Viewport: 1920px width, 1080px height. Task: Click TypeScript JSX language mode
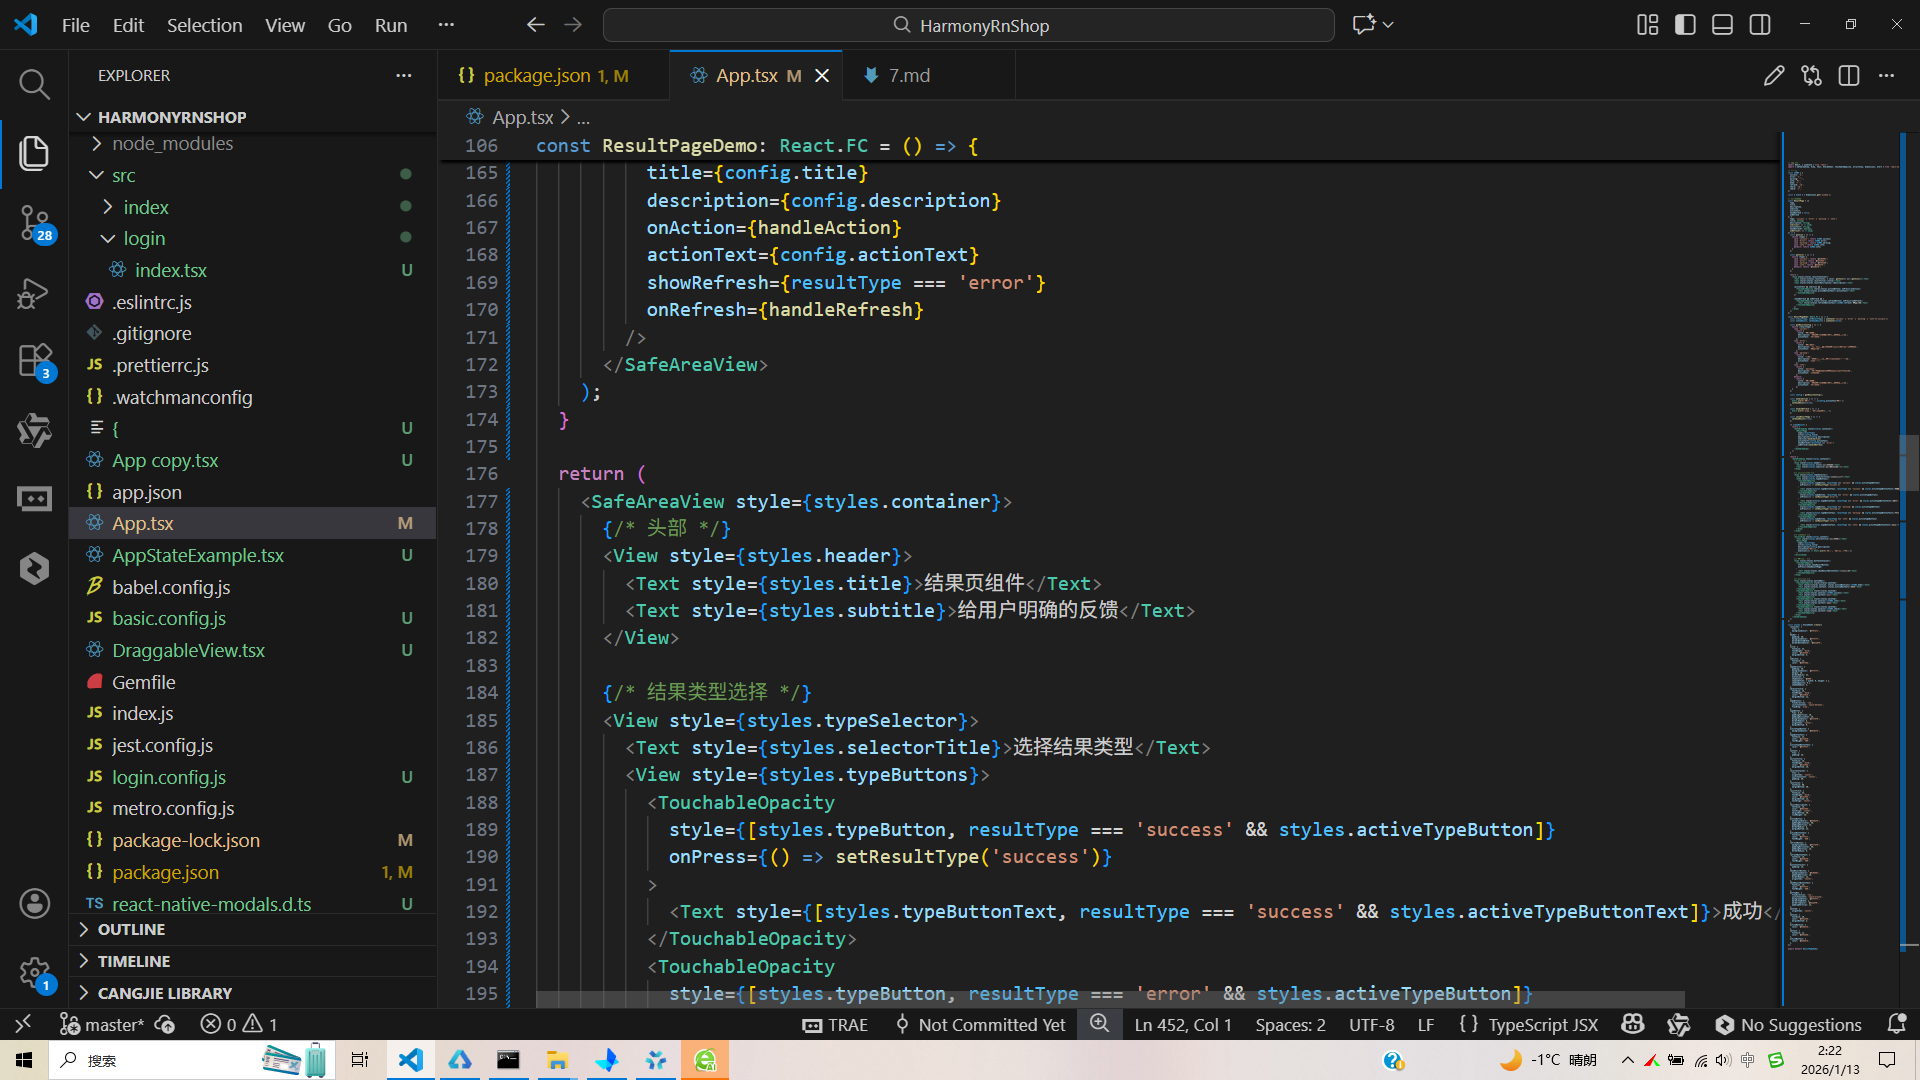click(1542, 1024)
